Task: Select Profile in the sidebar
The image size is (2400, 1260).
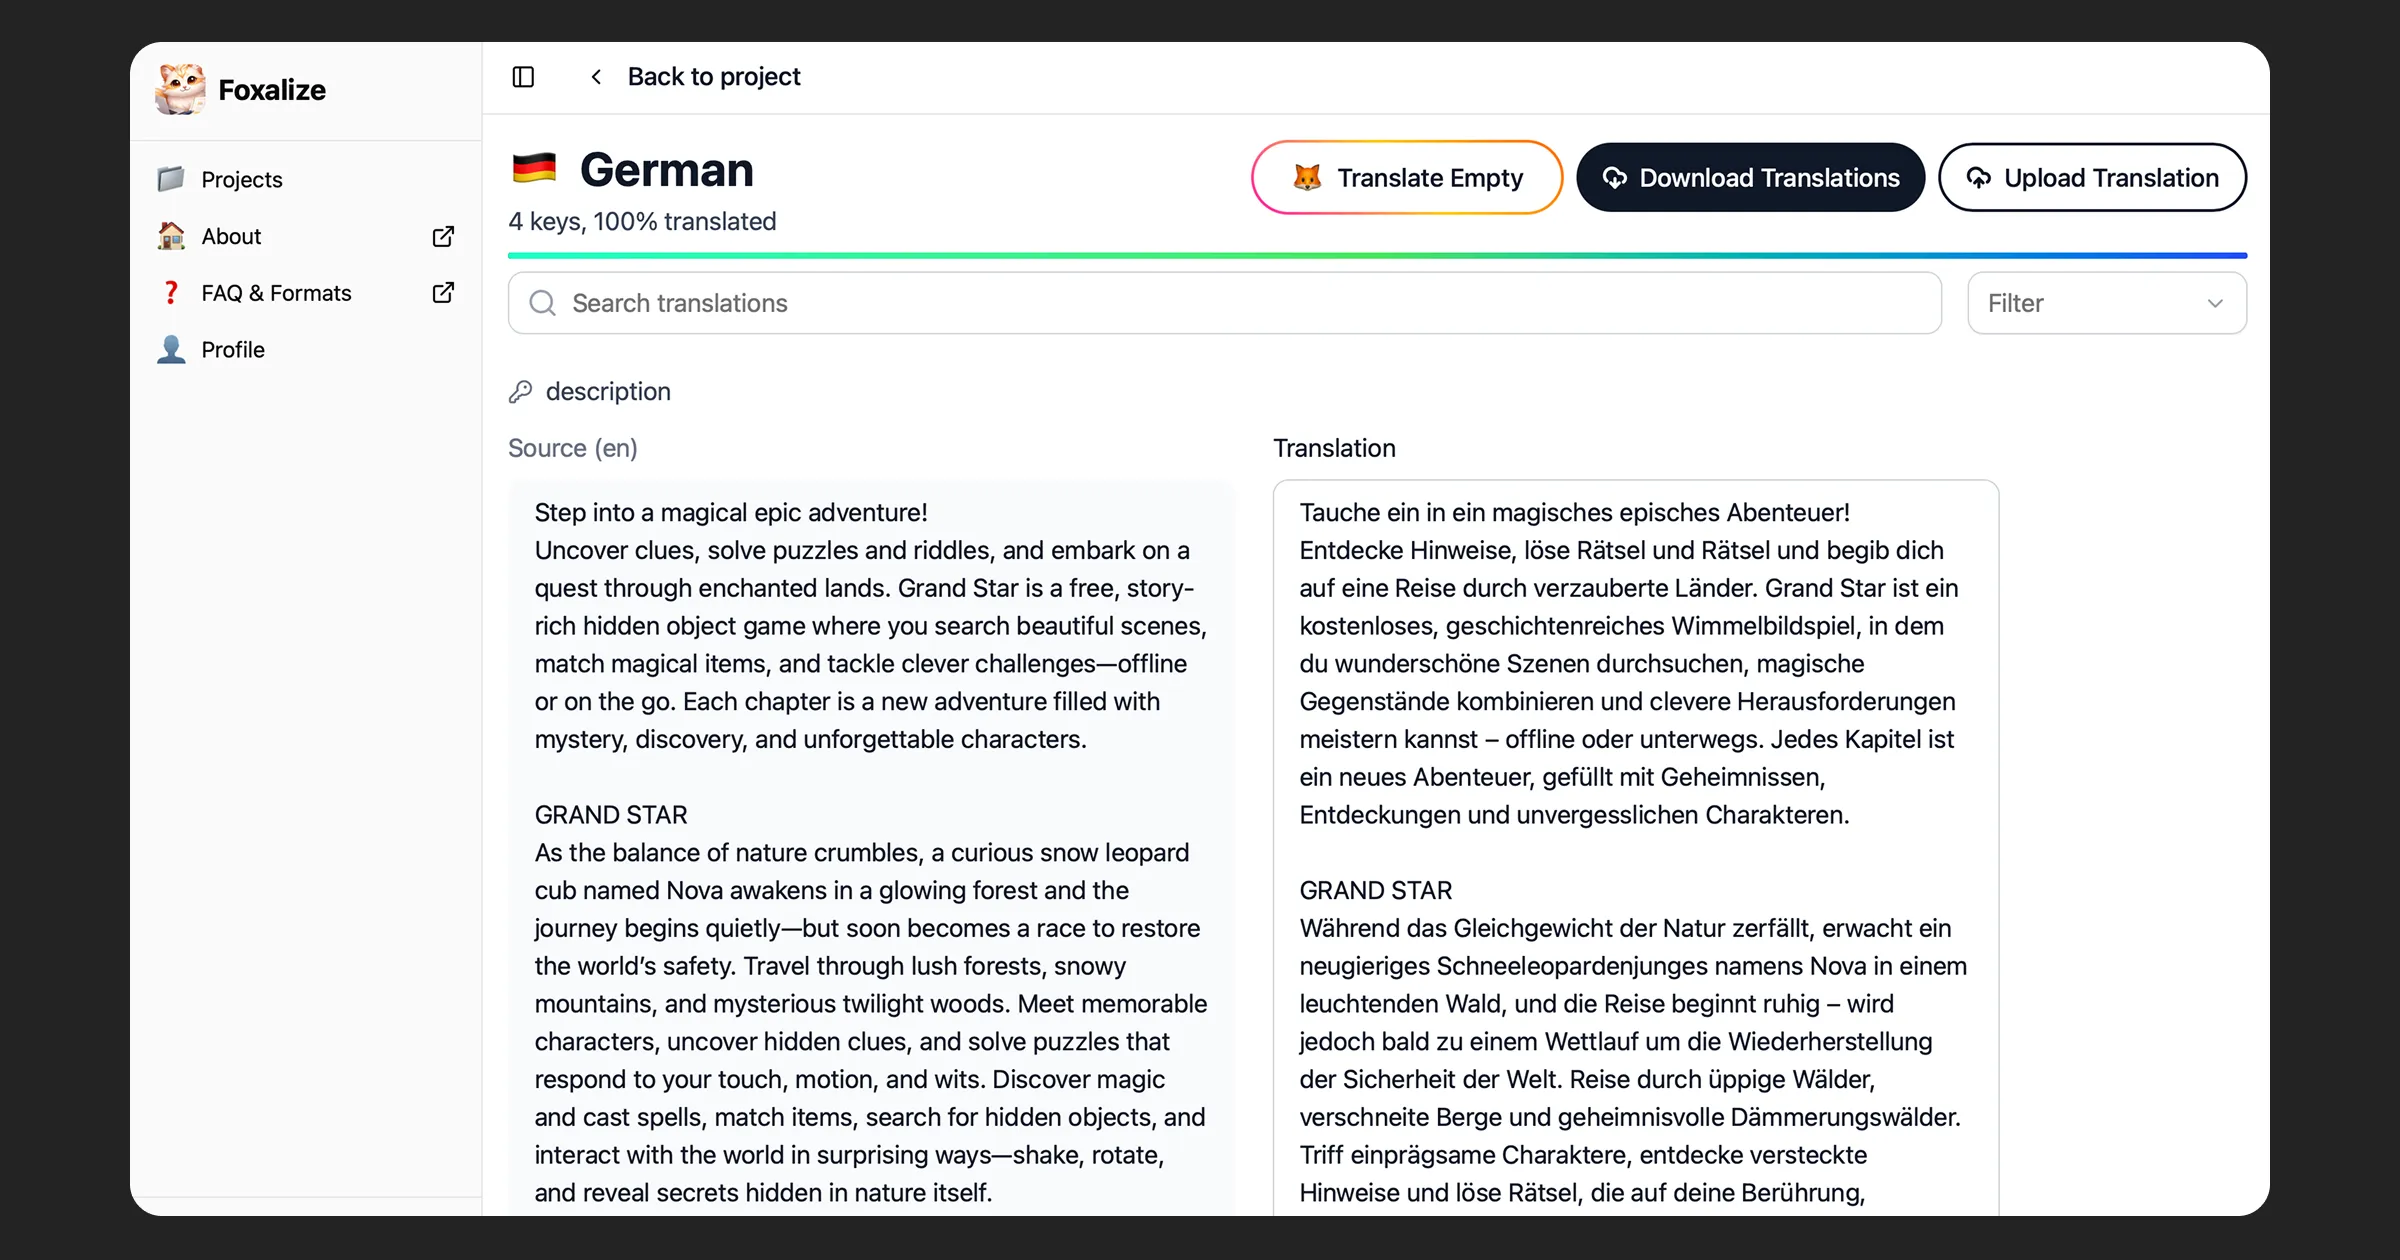Action: tap(233, 349)
